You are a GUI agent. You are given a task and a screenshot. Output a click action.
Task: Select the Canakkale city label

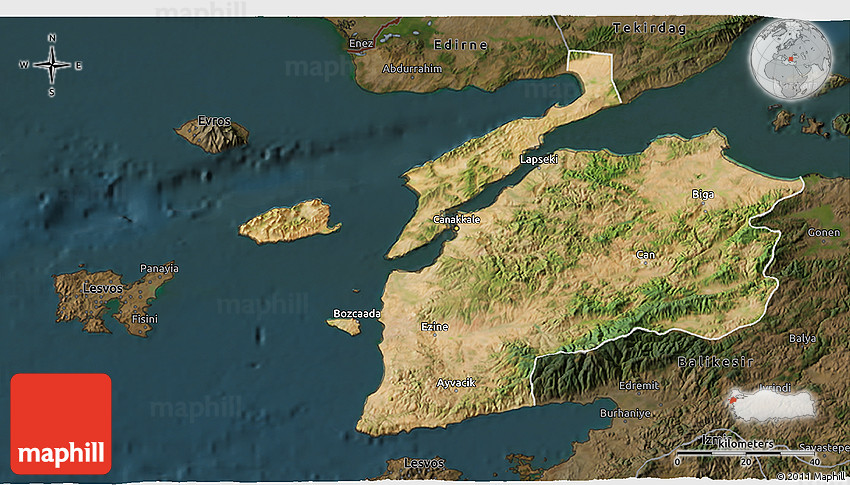click(x=457, y=219)
